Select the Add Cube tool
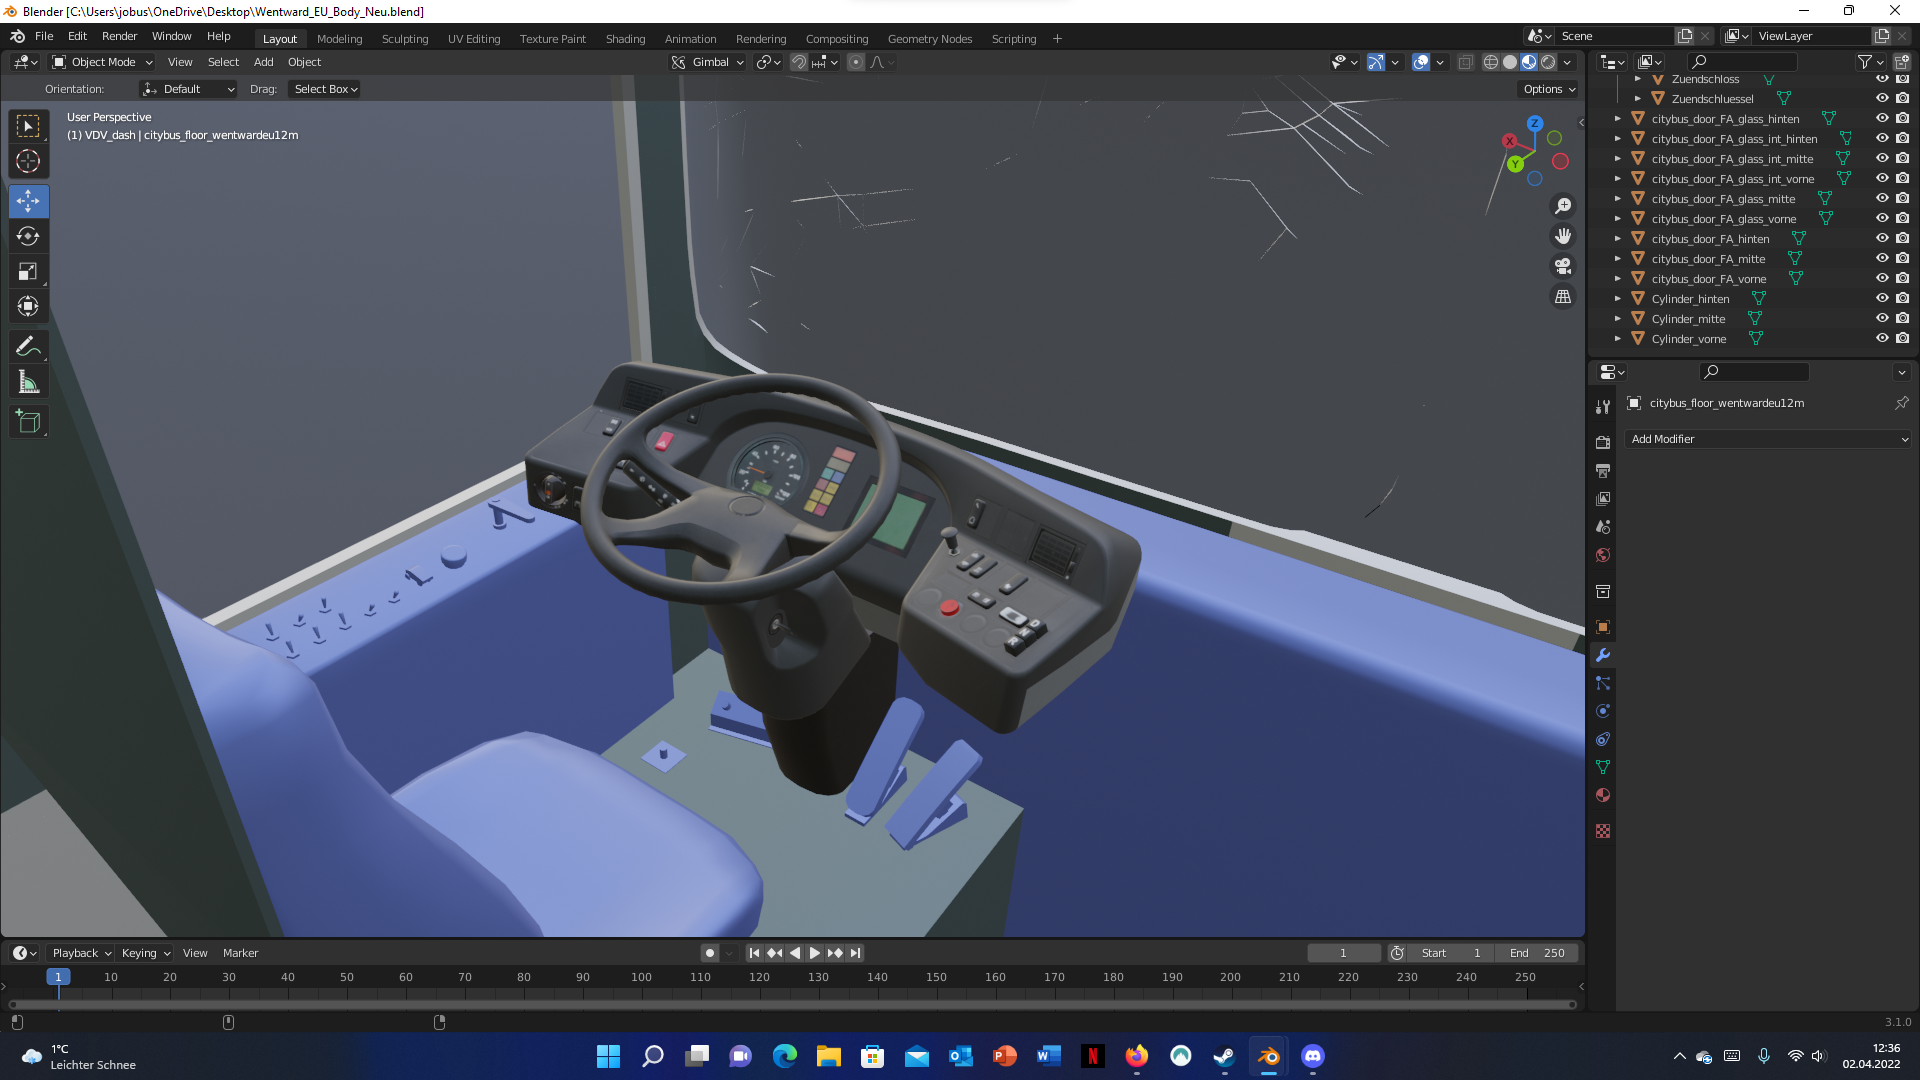Image resolution: width=1920 pixels, height=1080 pixels. (28, 422)
